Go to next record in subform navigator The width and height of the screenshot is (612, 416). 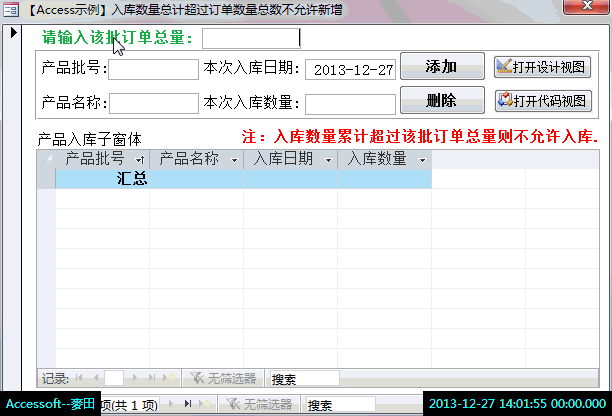[135, 377]
